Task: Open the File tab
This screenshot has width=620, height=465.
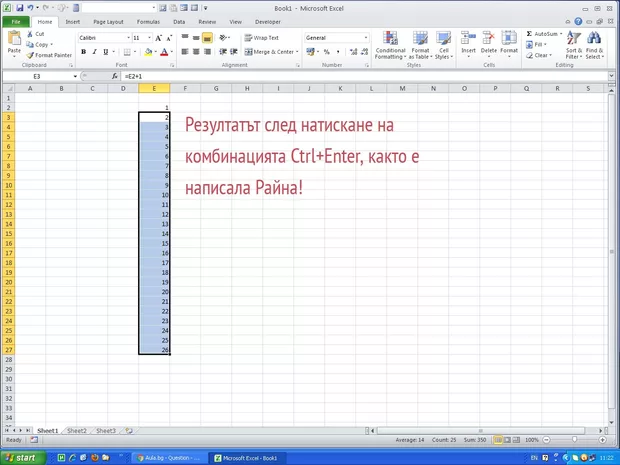Action: click(16, 22)
